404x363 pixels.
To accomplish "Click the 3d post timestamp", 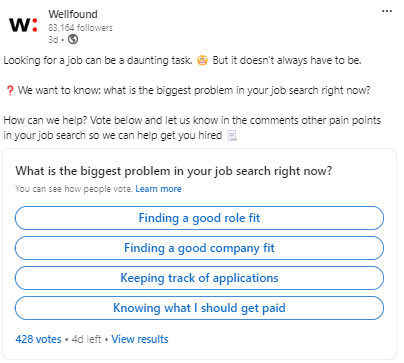I will (53, 40).
